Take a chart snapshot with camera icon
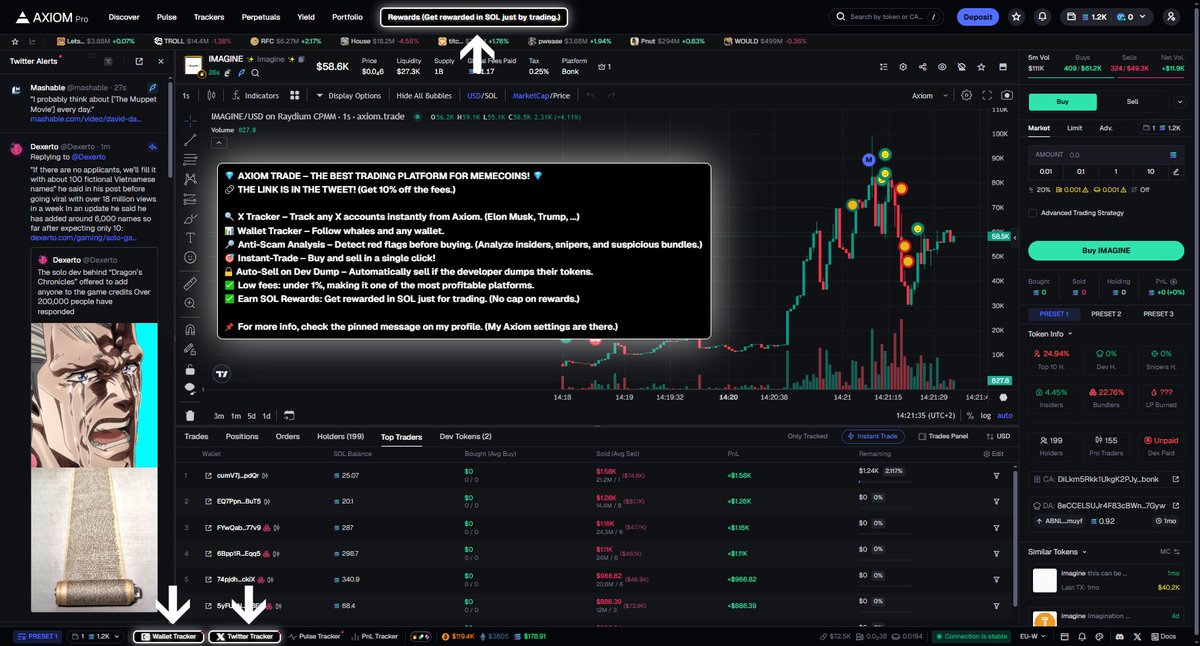 1006,96
